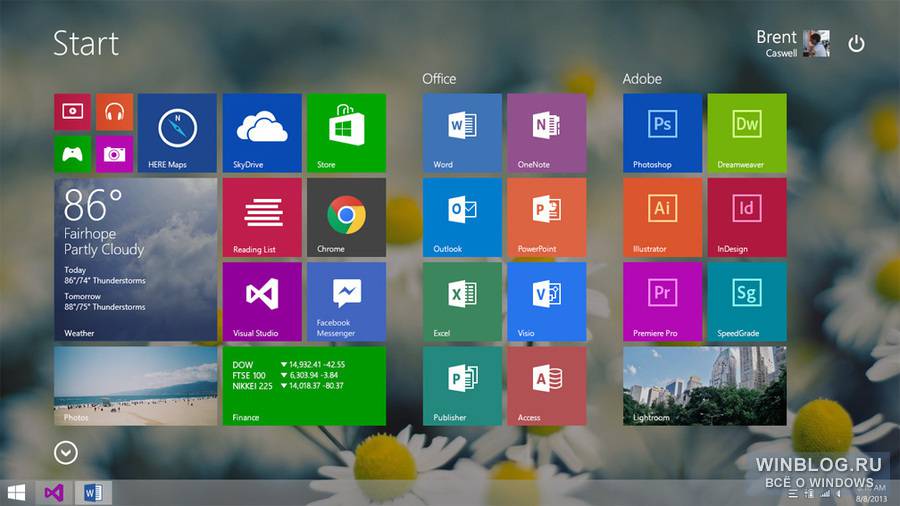Launch Visual Studio tile
The height and width of the screenshot is (506, 900).
point(262,302)
